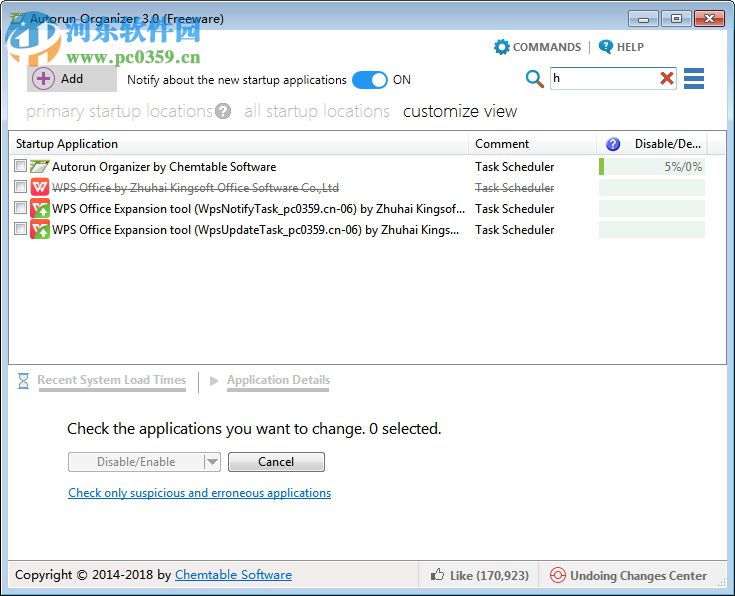Viewport: 735px width, 596px height.
Task: Open the hamburger menu icon
Action: (x=694, y=78)
